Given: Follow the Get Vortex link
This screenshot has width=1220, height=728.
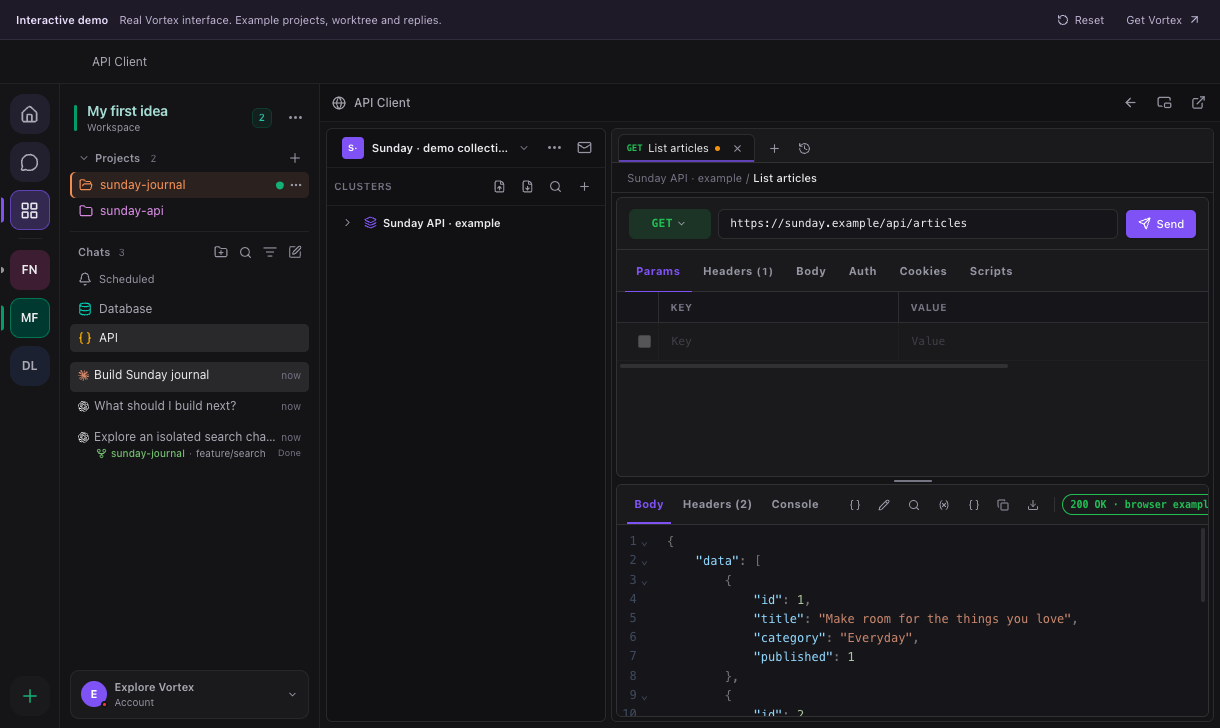Looking at the screenshot, I should (x=1162, y=20).
